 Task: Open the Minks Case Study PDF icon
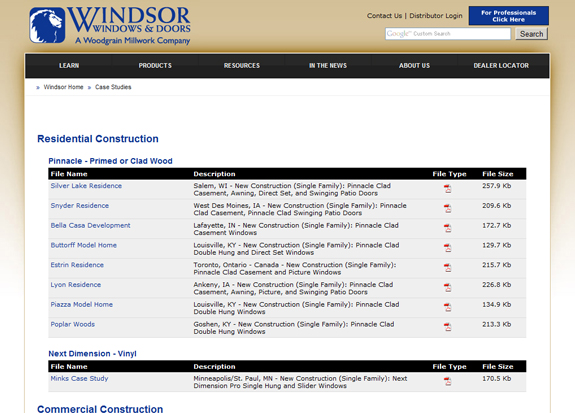tap(447, 382)
